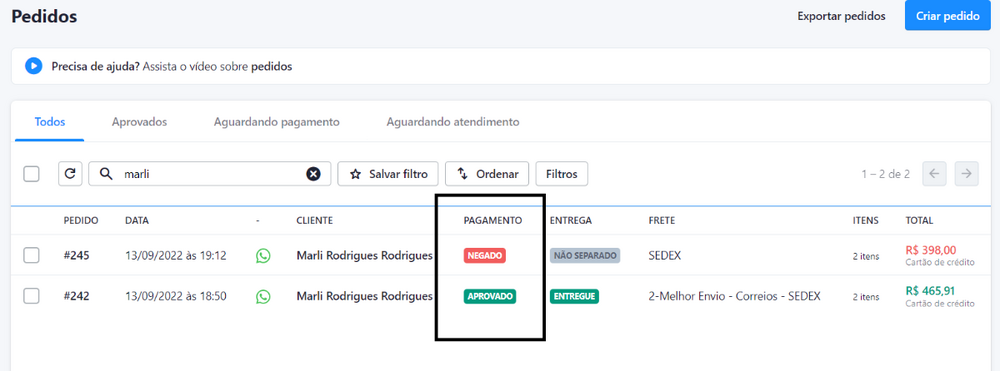This screenshot has width=1000, height=371.
Task: Open the Aguardando pagamento tab
Action: [276, 122]
